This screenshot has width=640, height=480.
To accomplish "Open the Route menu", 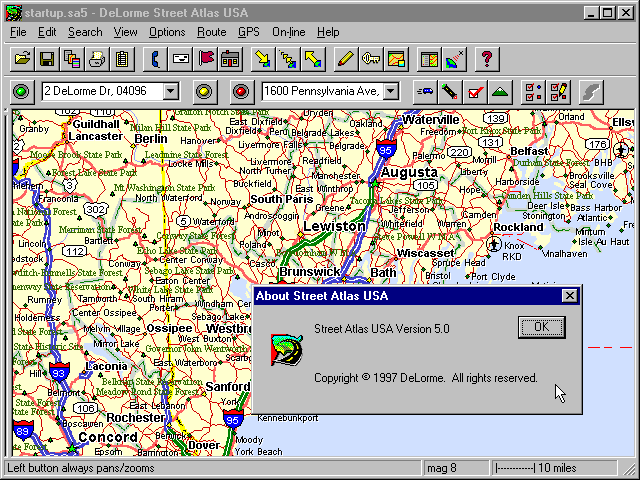I will tap(211, 32).
